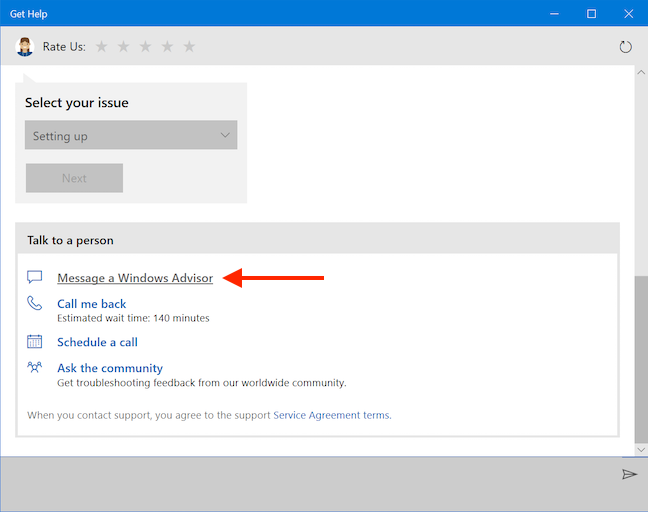Rate two stars in Rate Us

click(123, 46)
